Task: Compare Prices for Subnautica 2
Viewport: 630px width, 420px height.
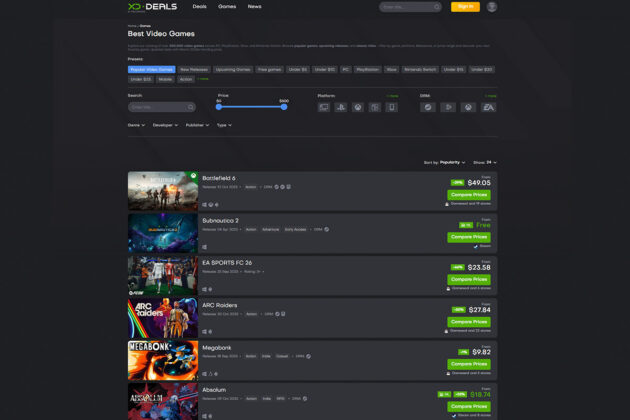Action: point(469,237)
